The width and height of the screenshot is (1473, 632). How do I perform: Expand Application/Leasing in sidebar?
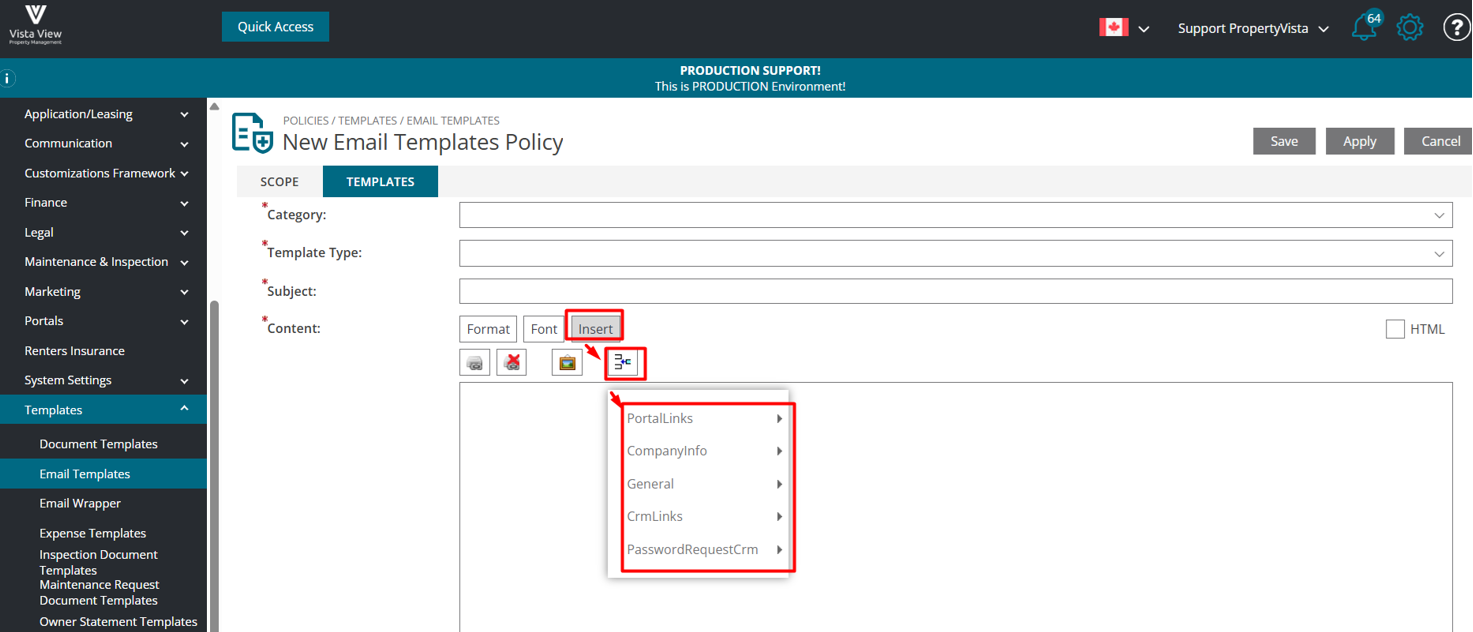tap(104, 114)
